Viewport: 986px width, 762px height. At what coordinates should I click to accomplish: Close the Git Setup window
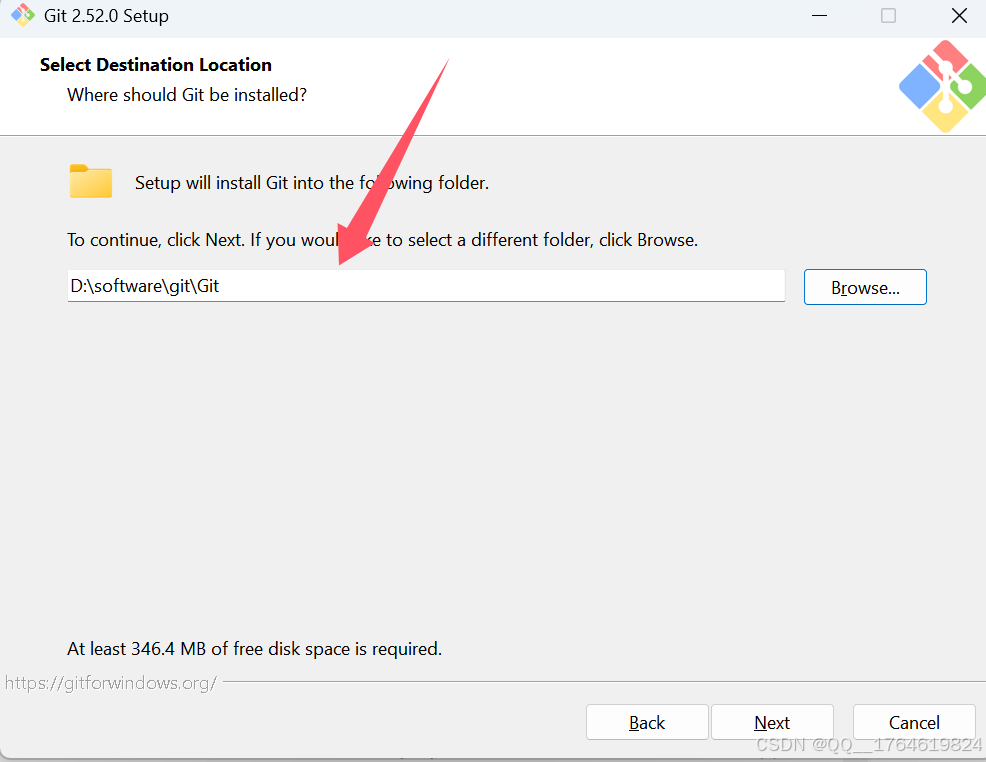(959, 16)
